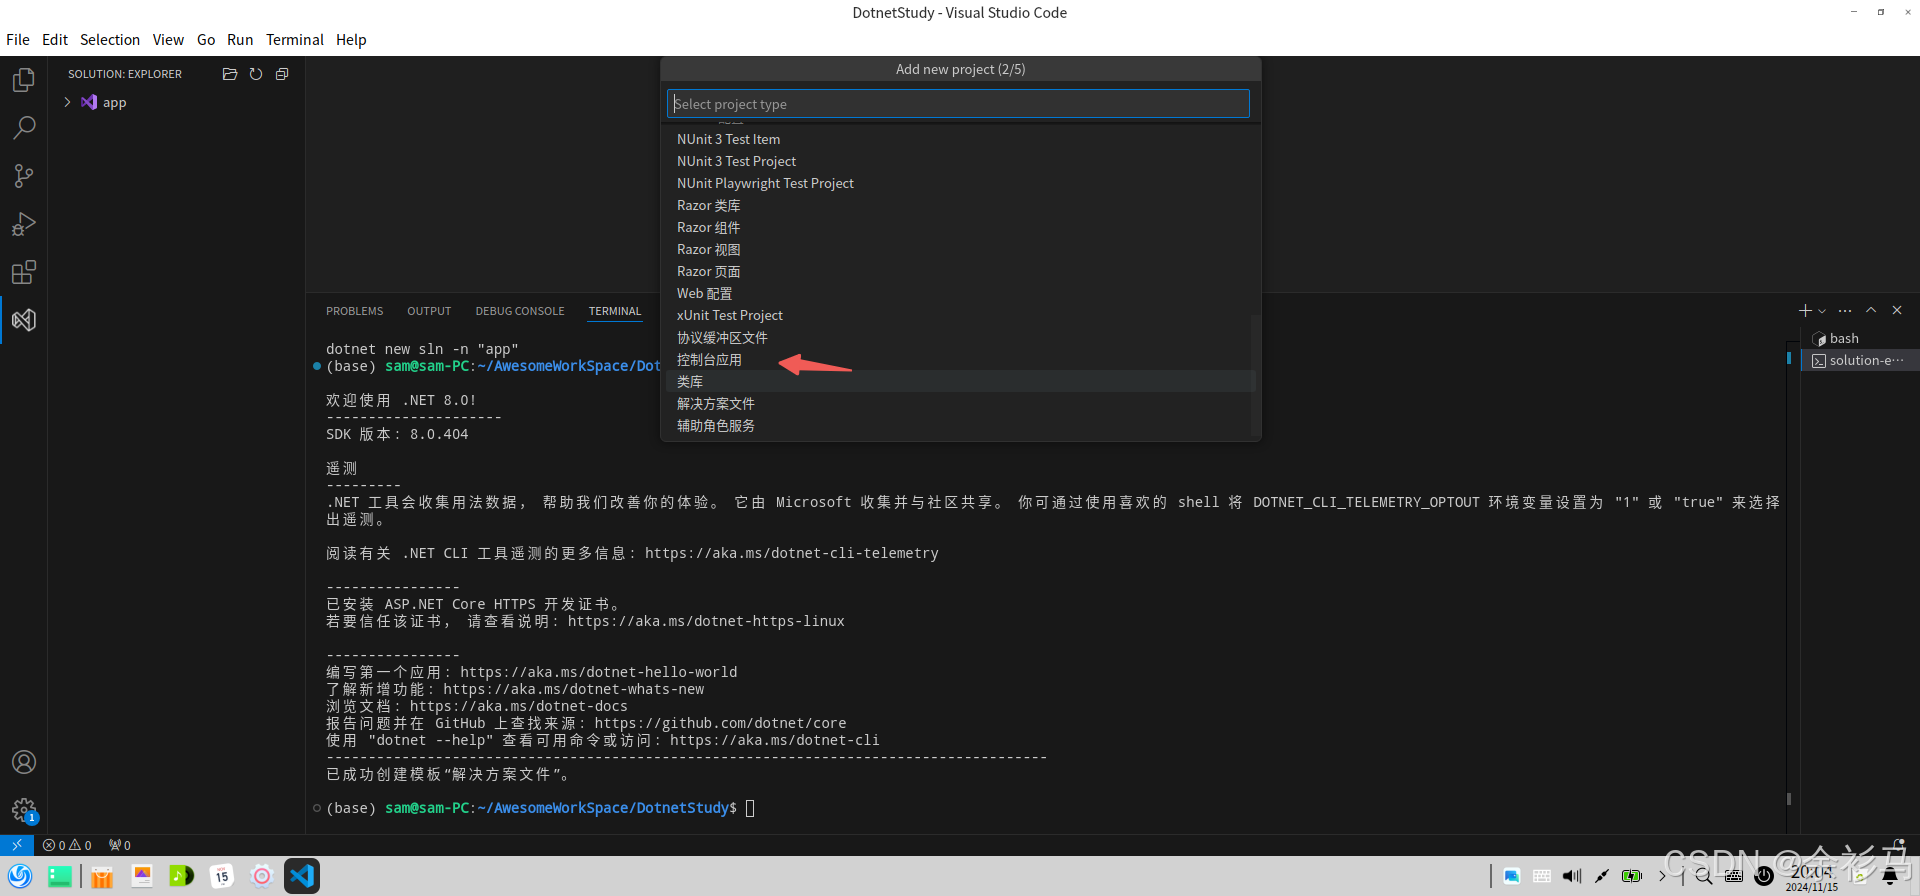
Task: Choose 协议缓冲区文件 project type
Action: [x=958, y=337]
